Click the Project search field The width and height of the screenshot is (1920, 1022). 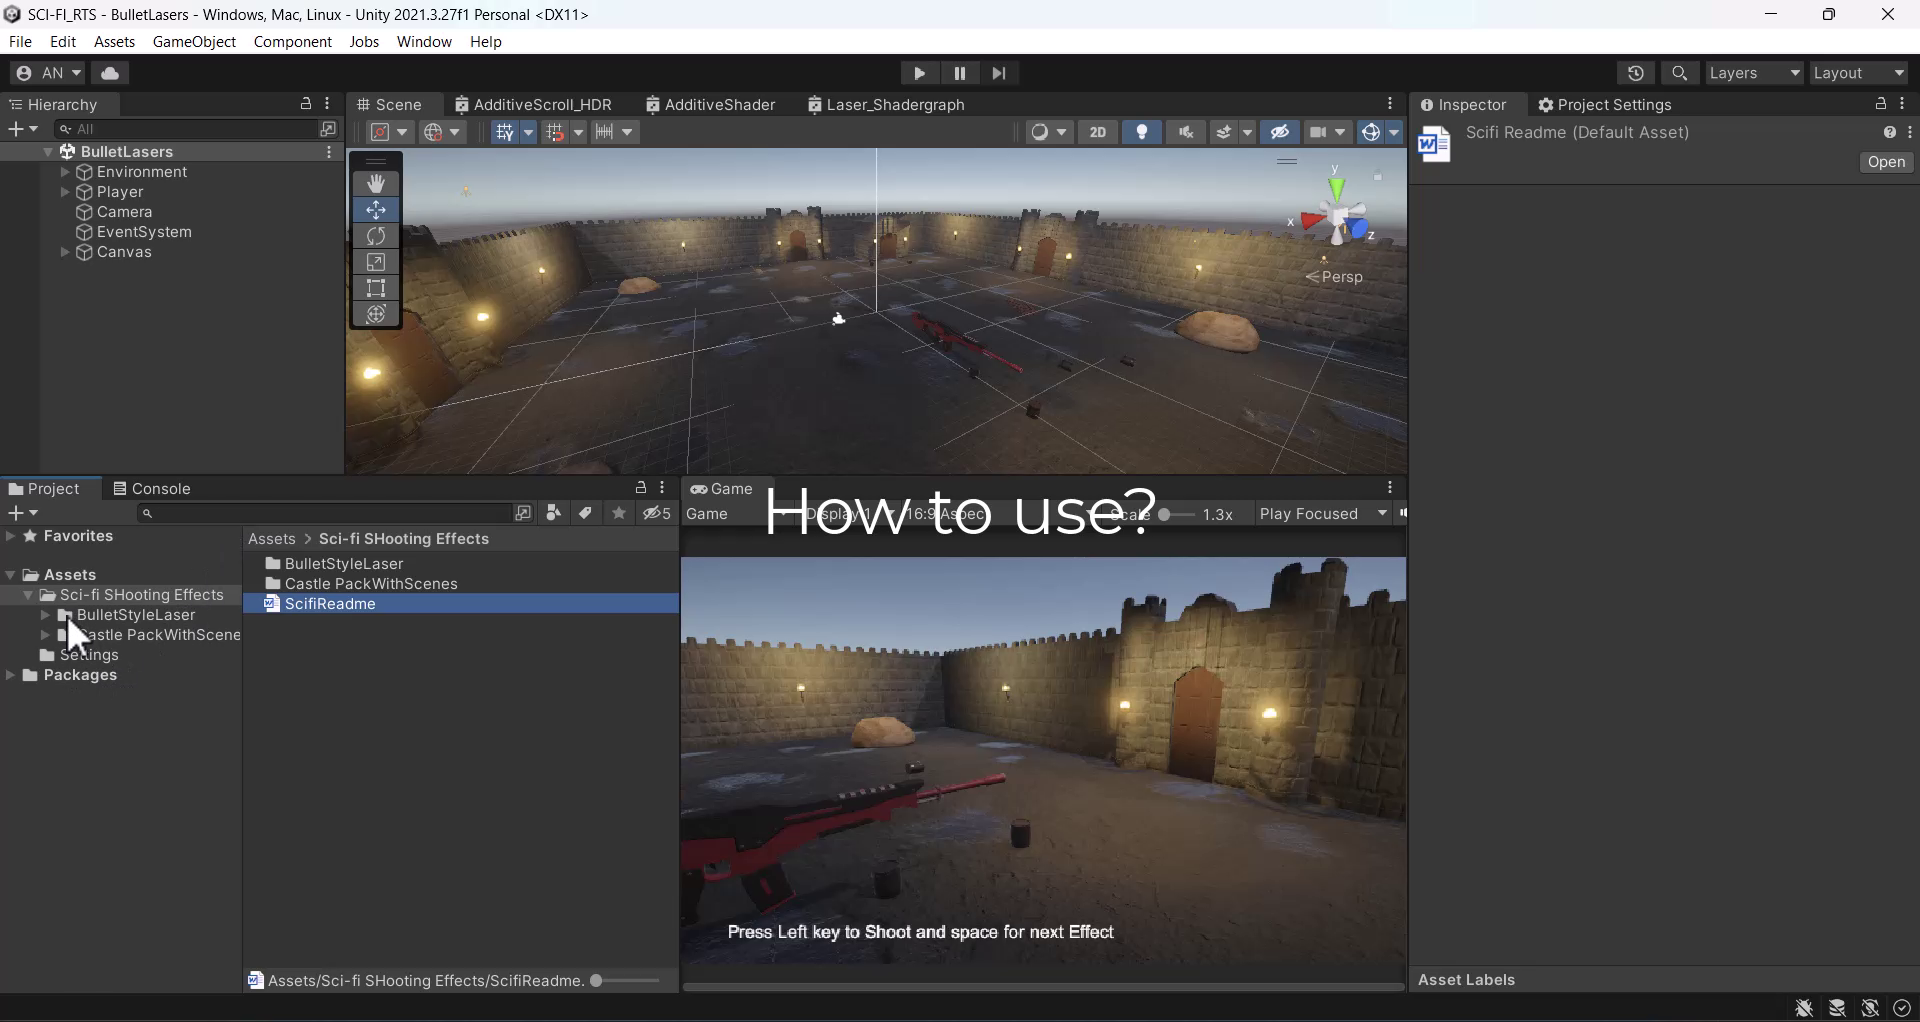(x=323, y=513)
